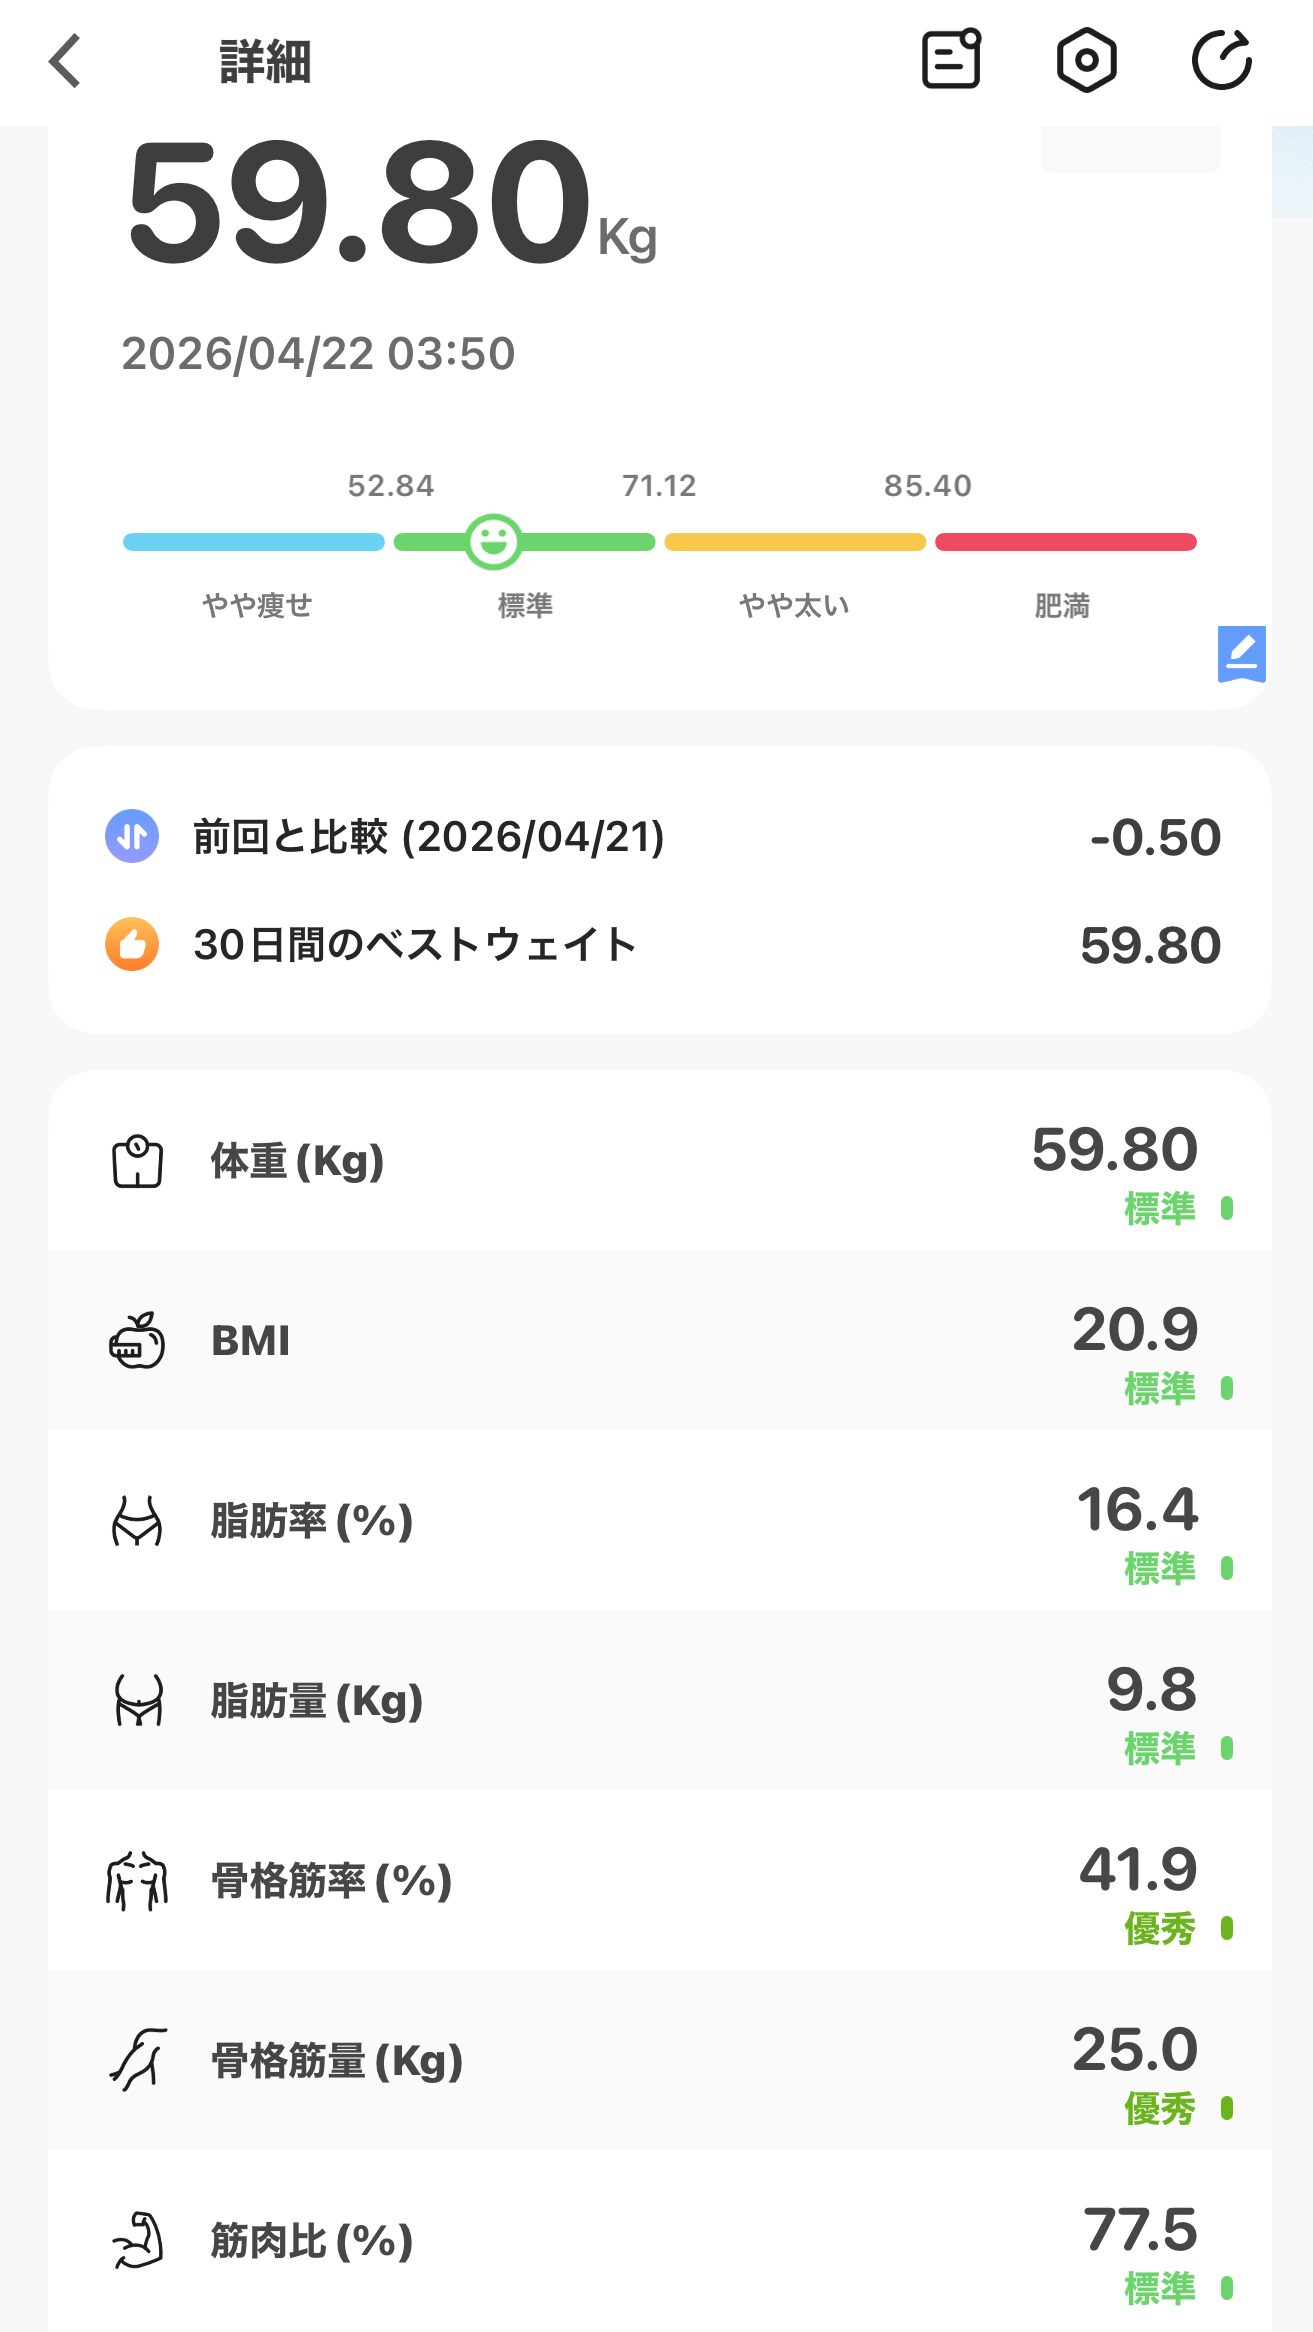Tap the back arrow in header
The height and width of the screenshot is (2332, 1313).
click(x=66, y=61)
